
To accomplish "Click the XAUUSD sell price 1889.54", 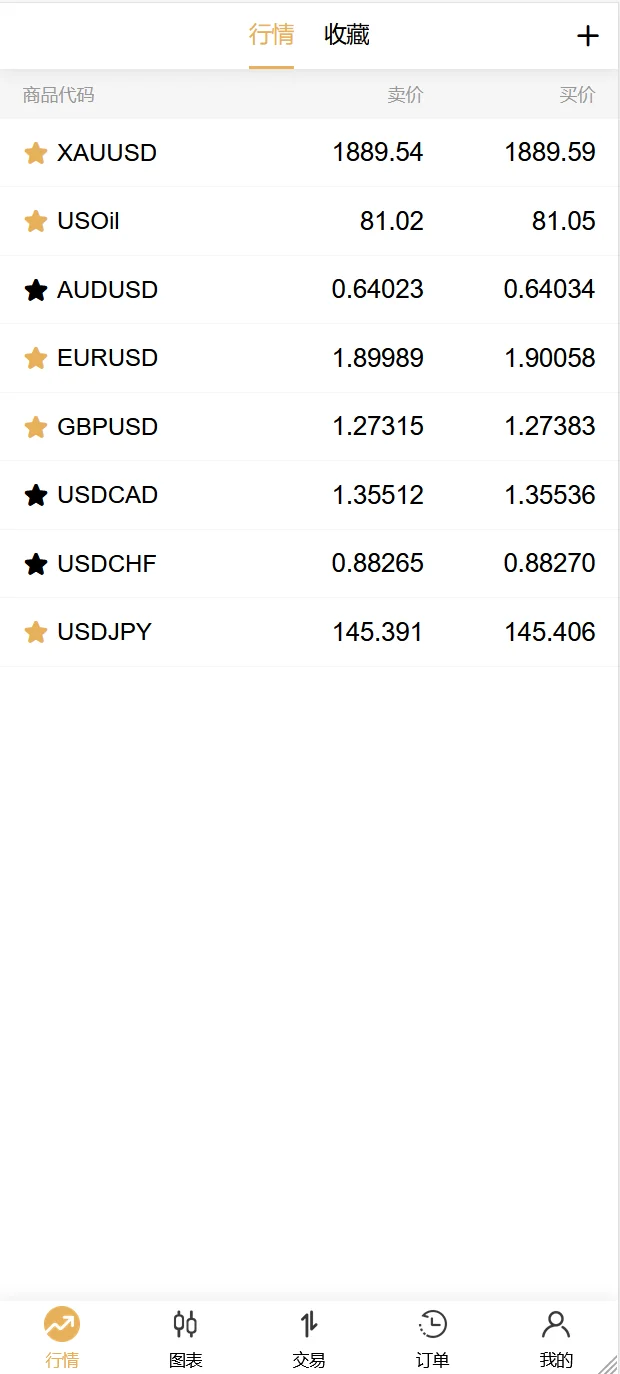I will pos(378,152).
